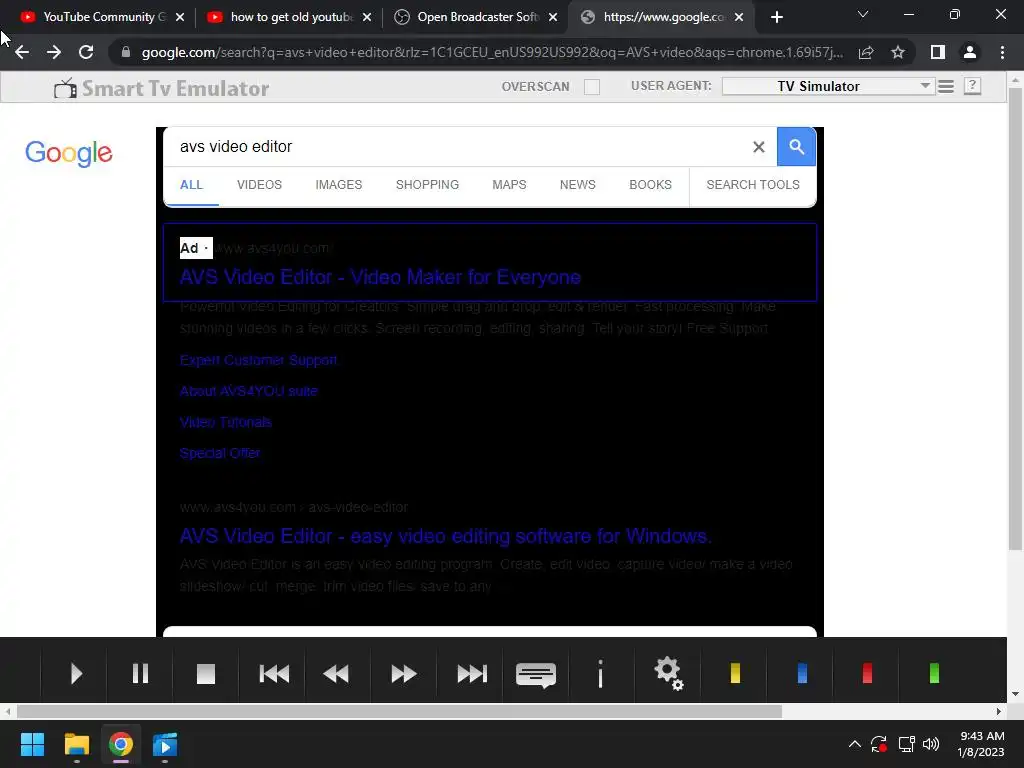The height and width of the screenshot is (768, 1024).
Task: Click the Smart Tv Emulator logo
Action: [x=161, y=88]
